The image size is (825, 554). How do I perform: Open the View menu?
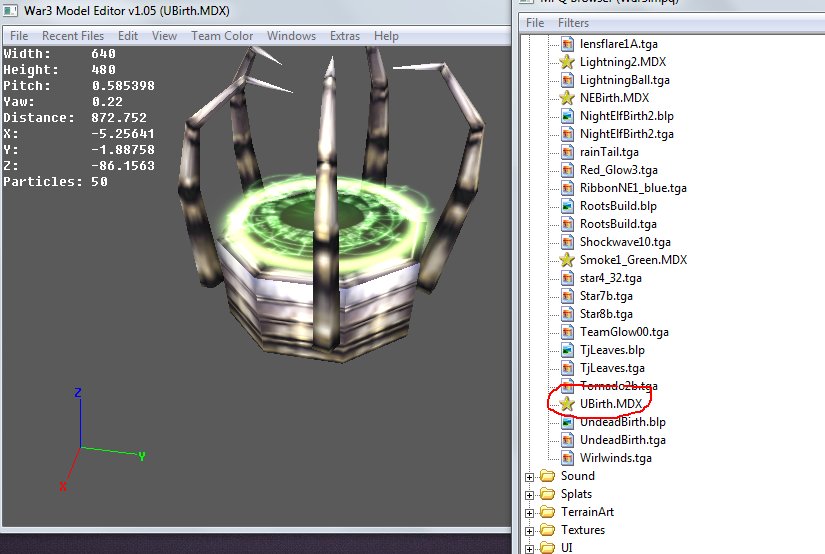click(164, 36)
